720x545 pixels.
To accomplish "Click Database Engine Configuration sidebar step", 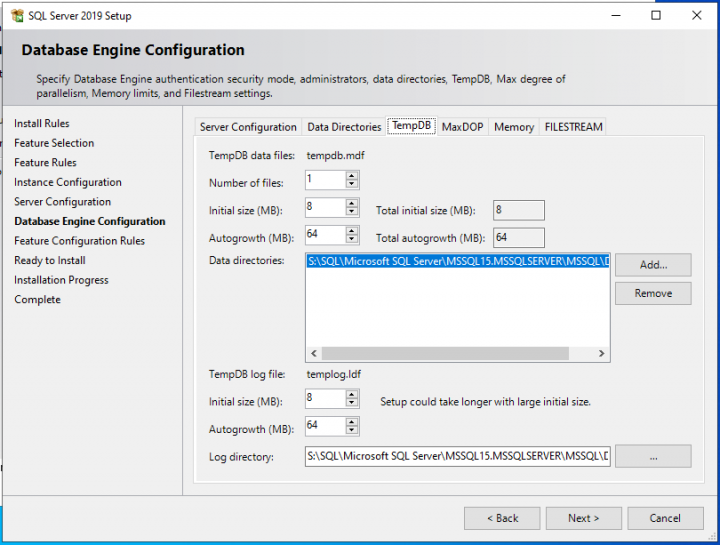I will pyautogui.click(x=90, y=221).
